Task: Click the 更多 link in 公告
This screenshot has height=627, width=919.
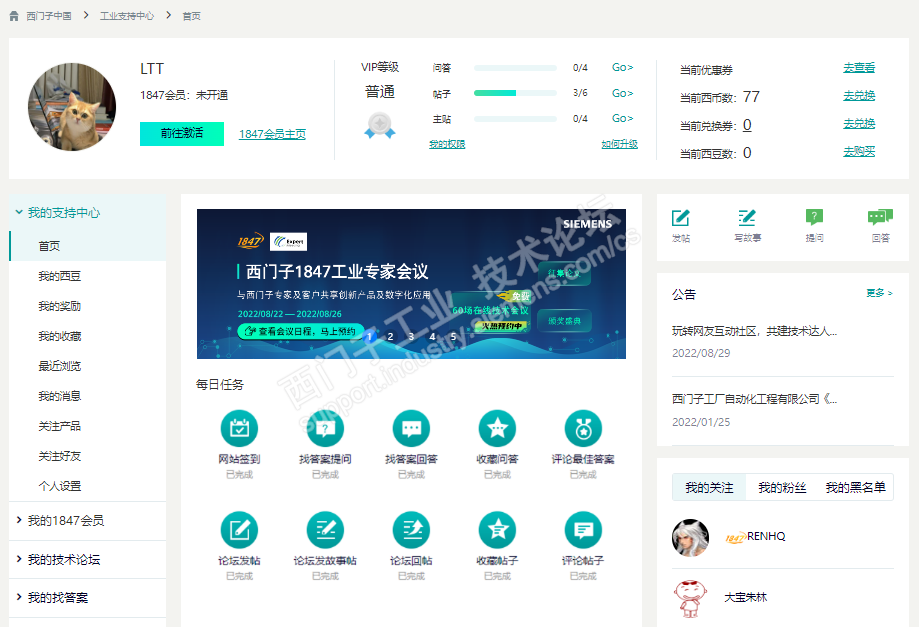Action: click(879, 293)
